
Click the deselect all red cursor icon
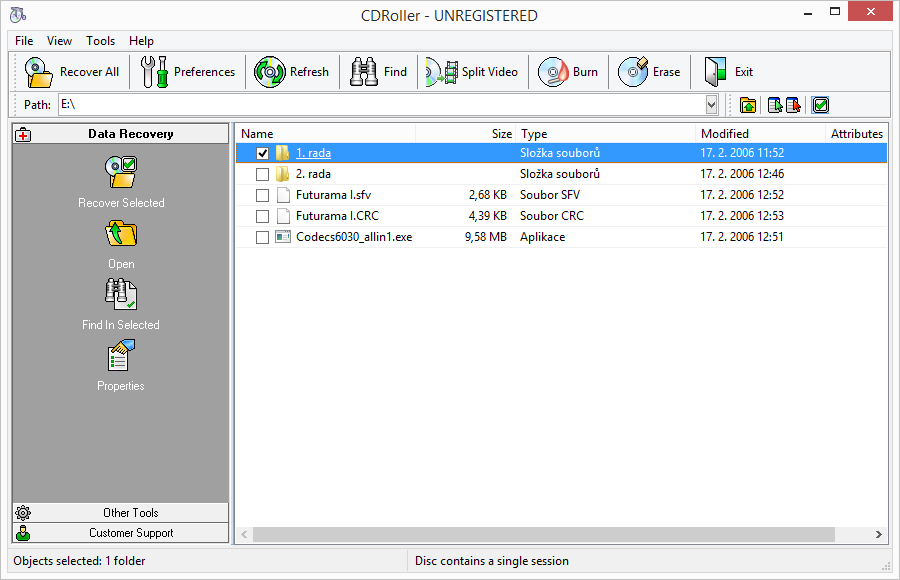(793, 105)
